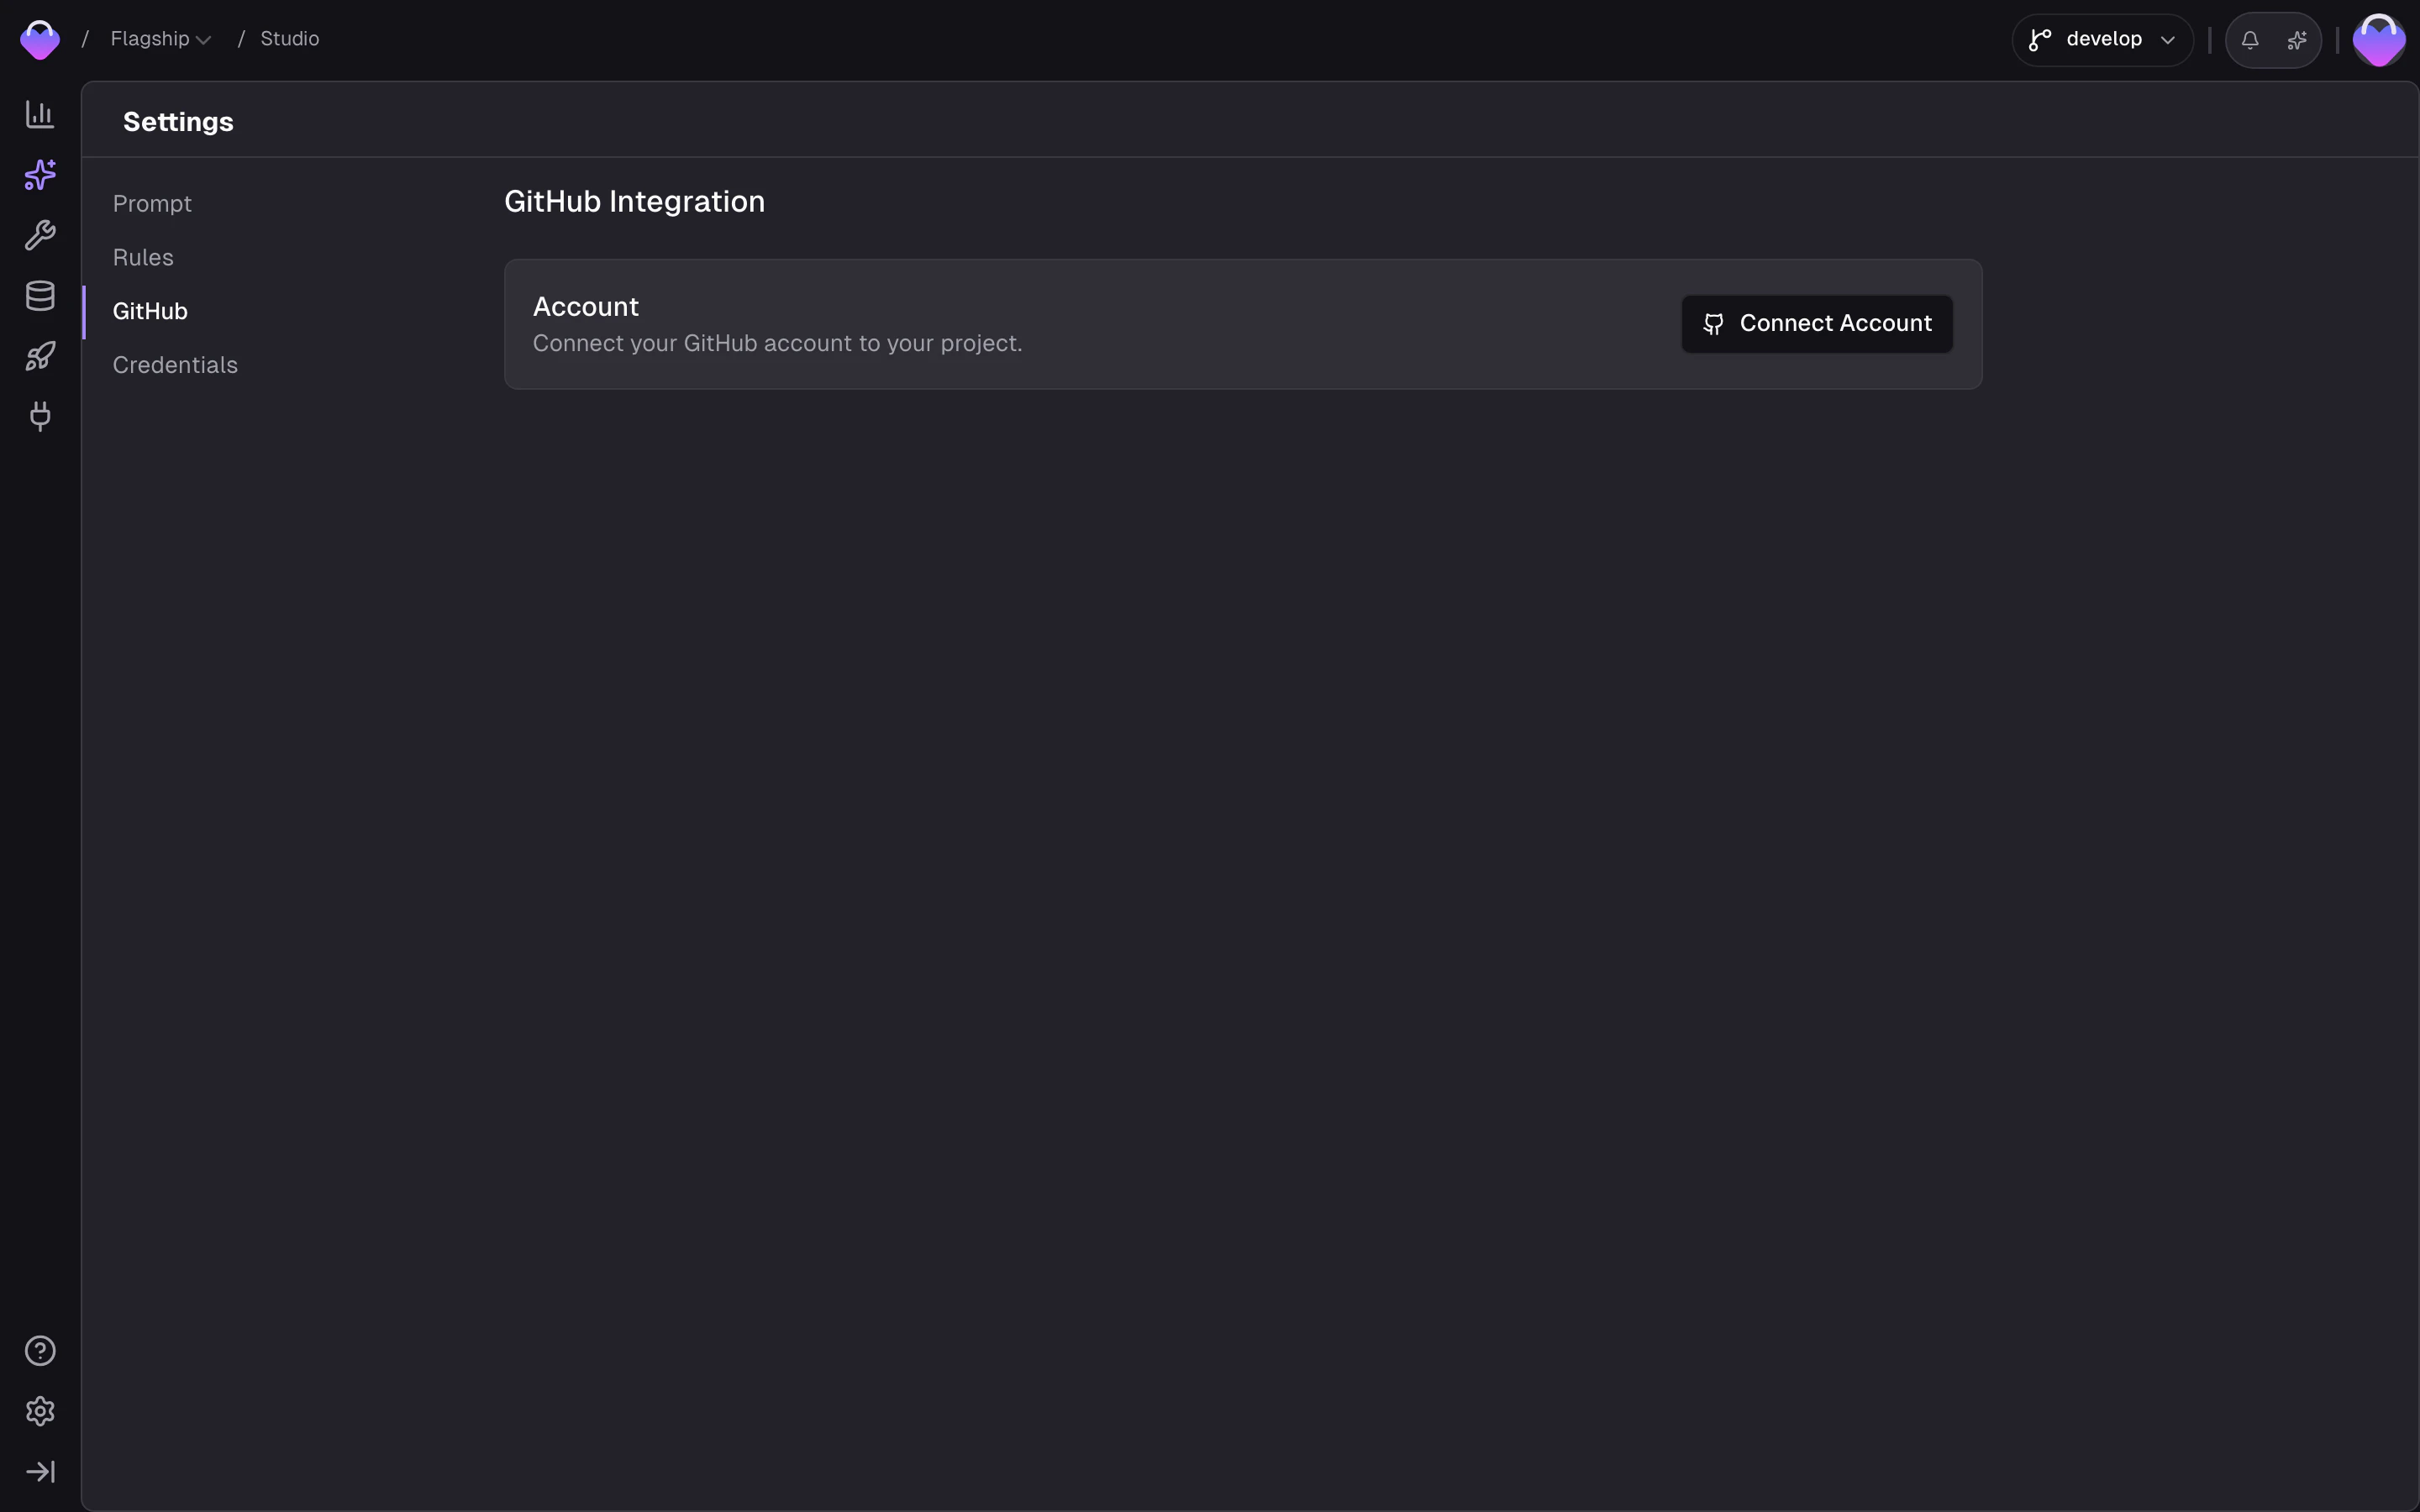
Task: Switch to the Rules settings tab
Action: [x=143, y=258]
